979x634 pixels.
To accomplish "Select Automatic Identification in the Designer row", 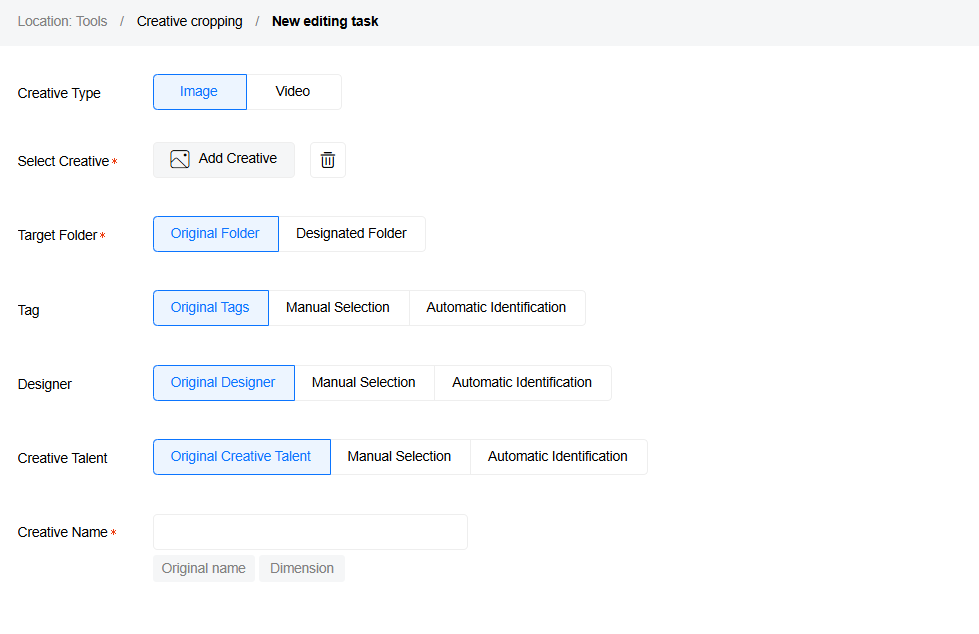I will click(523, 382).
